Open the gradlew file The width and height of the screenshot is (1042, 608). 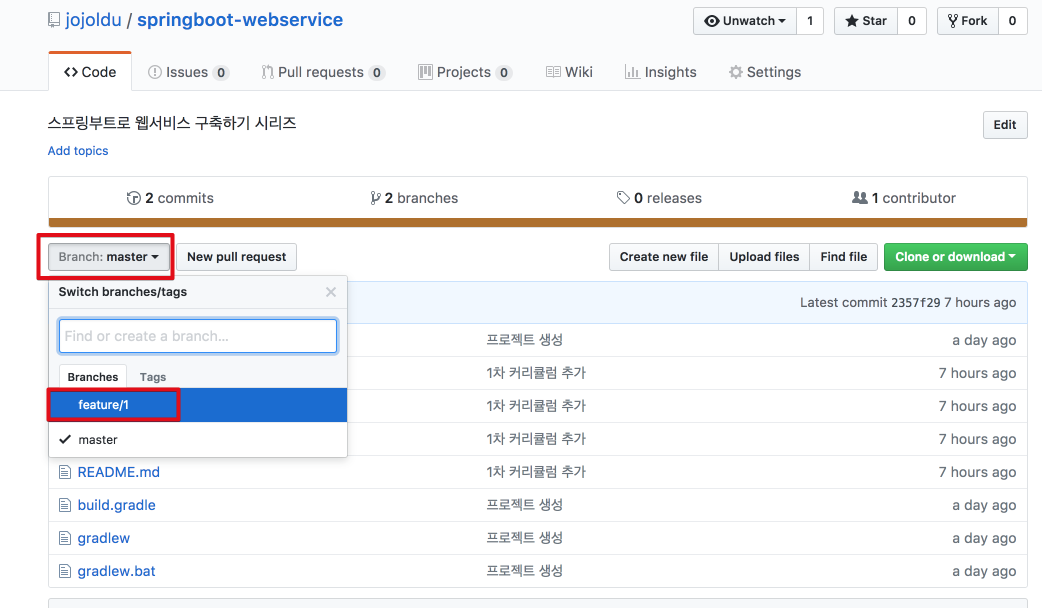(104, 538)
